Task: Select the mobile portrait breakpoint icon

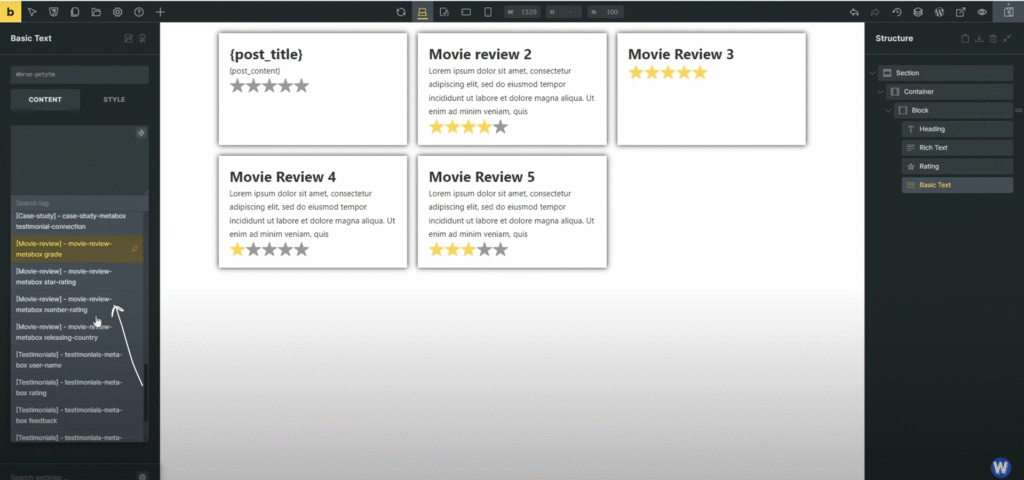Action: [488, 12]
